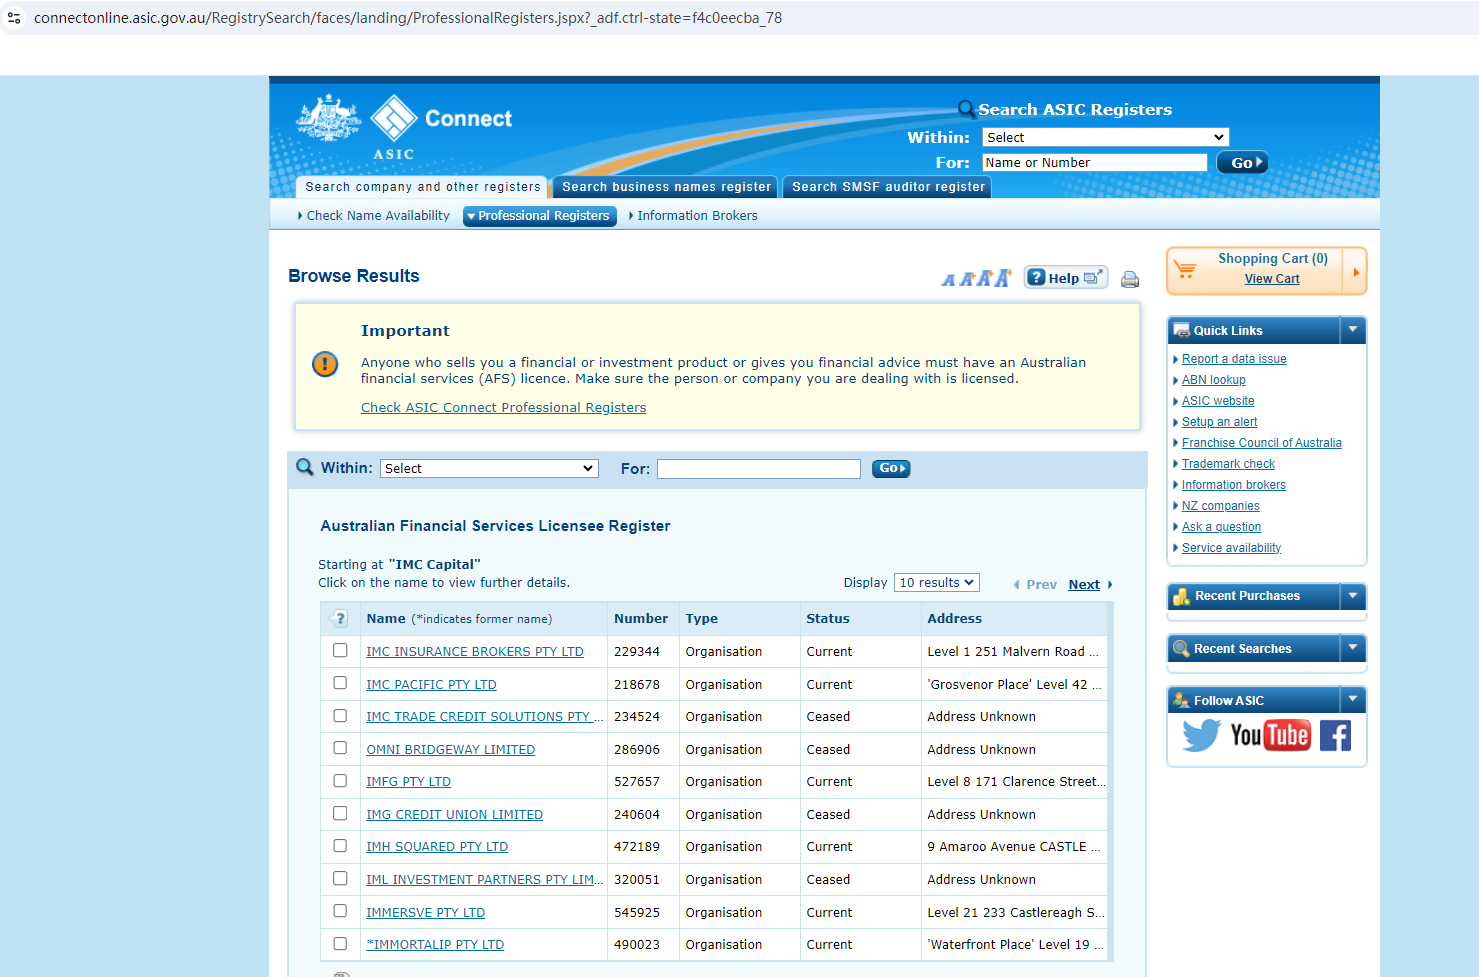Image resolution: width=1479 pixels, height=977 pixels.
Task: Open Information brokers quick link
Action: 1234,485
